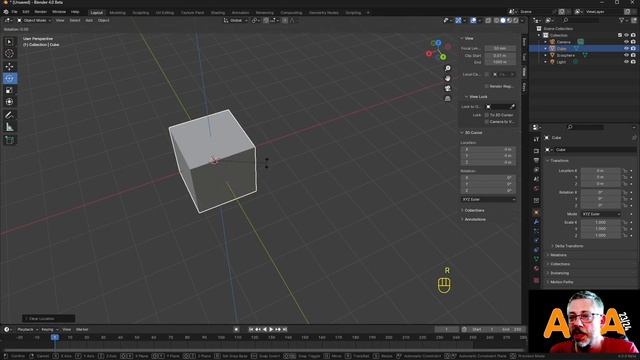Expand the Relations panel
The image size is (640, 360).
[x=557, y=255]
